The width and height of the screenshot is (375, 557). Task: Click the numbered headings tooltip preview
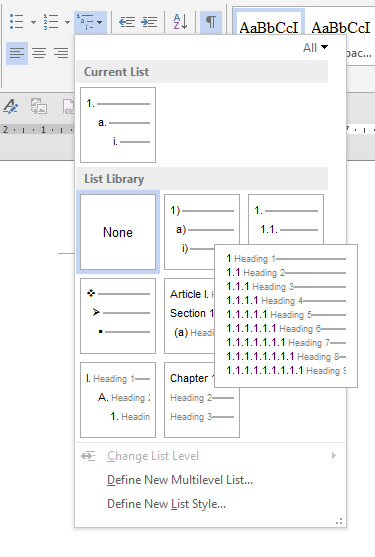click(x=286, y=316)
